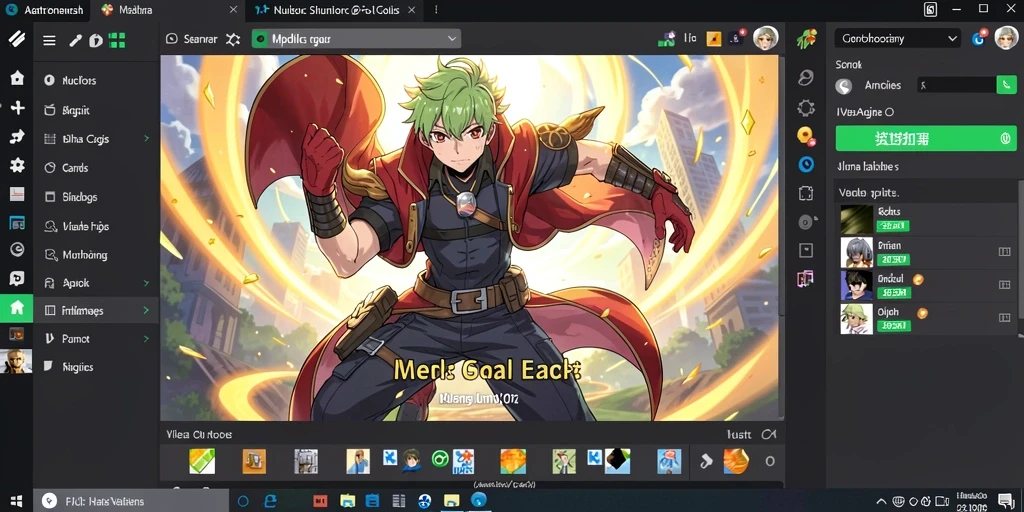Screen dimensions: 1024x512
Task: Click the blue badge icon beside Genbhoorany dropdown
Action: coord(978,39)
